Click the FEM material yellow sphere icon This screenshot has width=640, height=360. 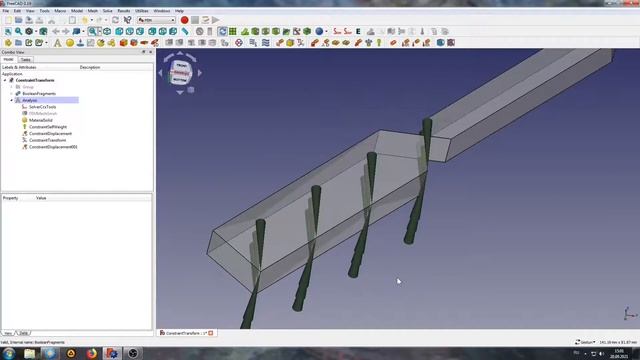pos(70,43)
